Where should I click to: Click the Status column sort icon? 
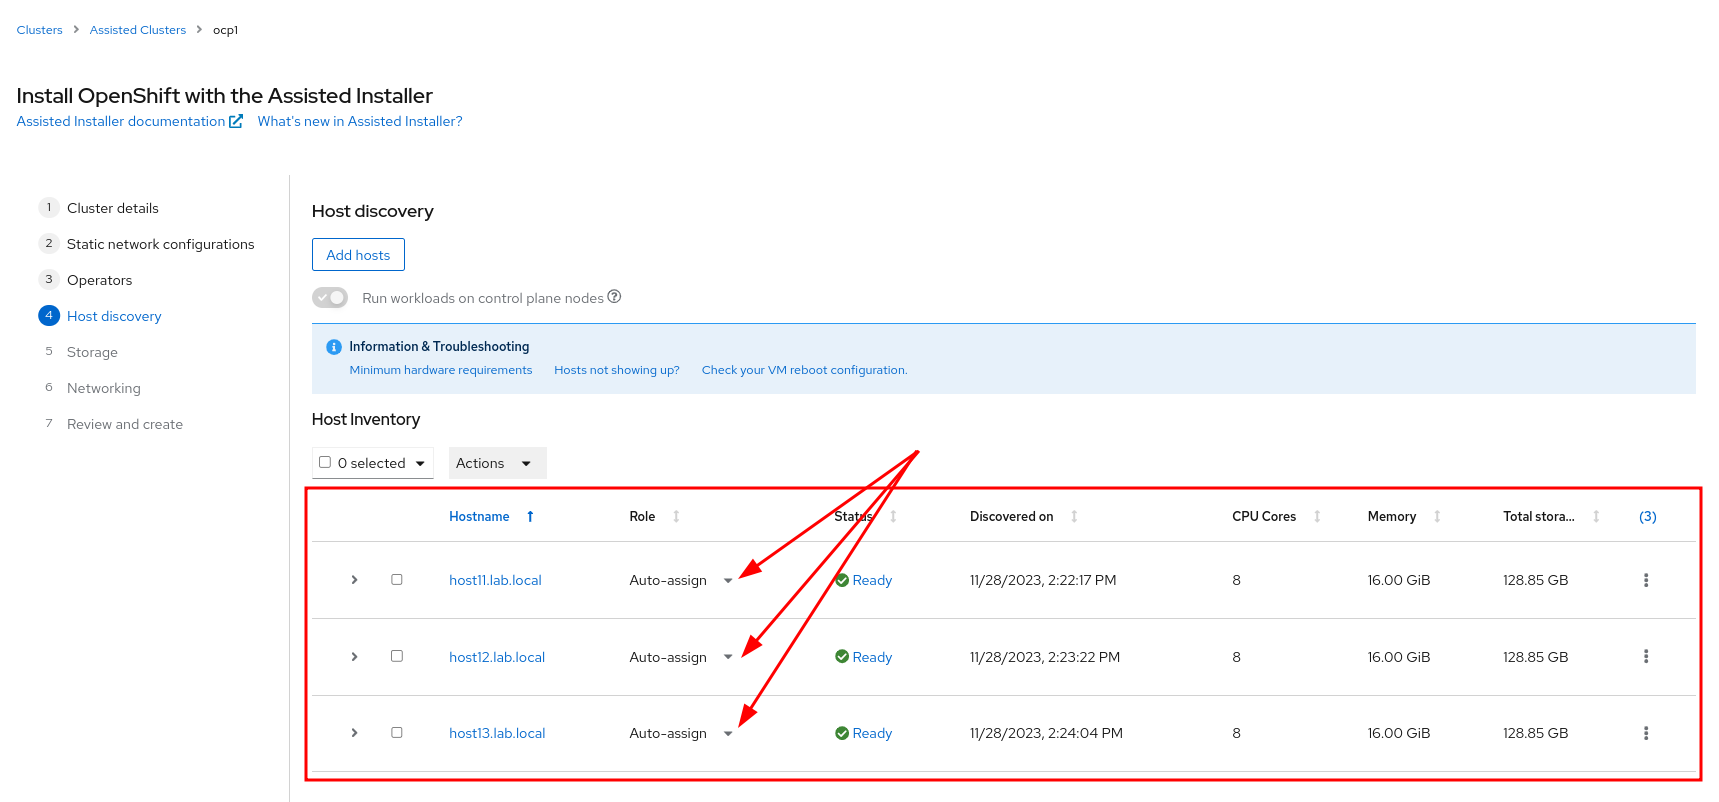tap(893, 516)
